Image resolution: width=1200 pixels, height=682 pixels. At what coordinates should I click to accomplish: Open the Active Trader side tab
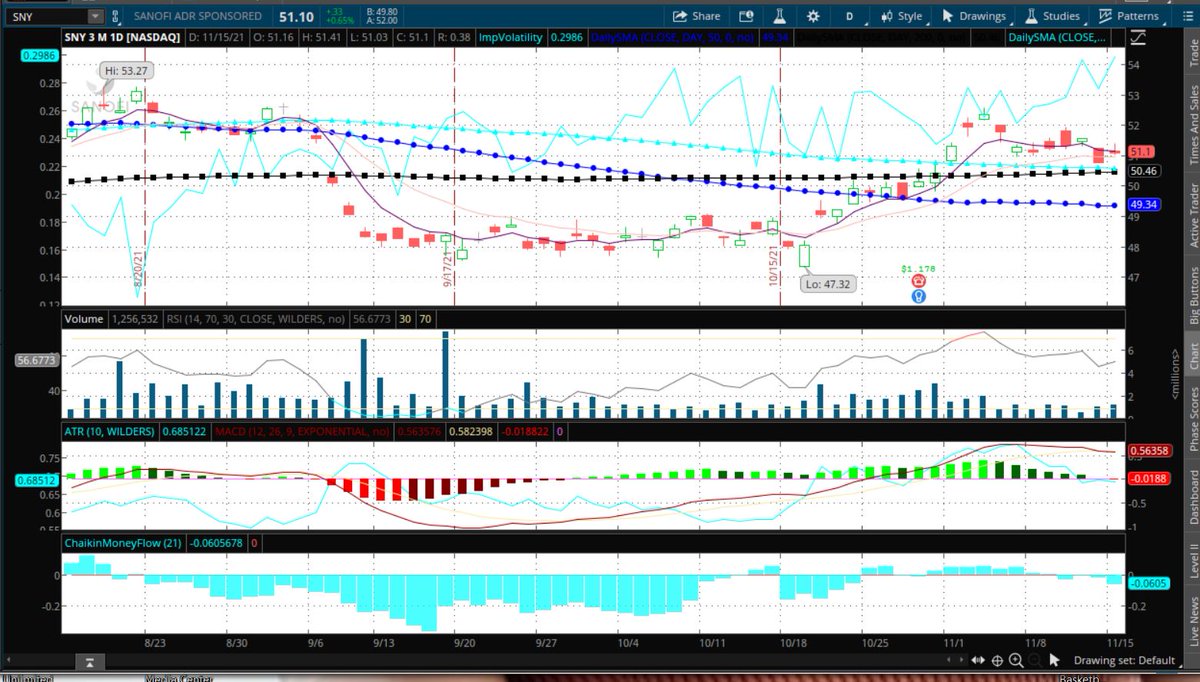[x=1192, y=217]
